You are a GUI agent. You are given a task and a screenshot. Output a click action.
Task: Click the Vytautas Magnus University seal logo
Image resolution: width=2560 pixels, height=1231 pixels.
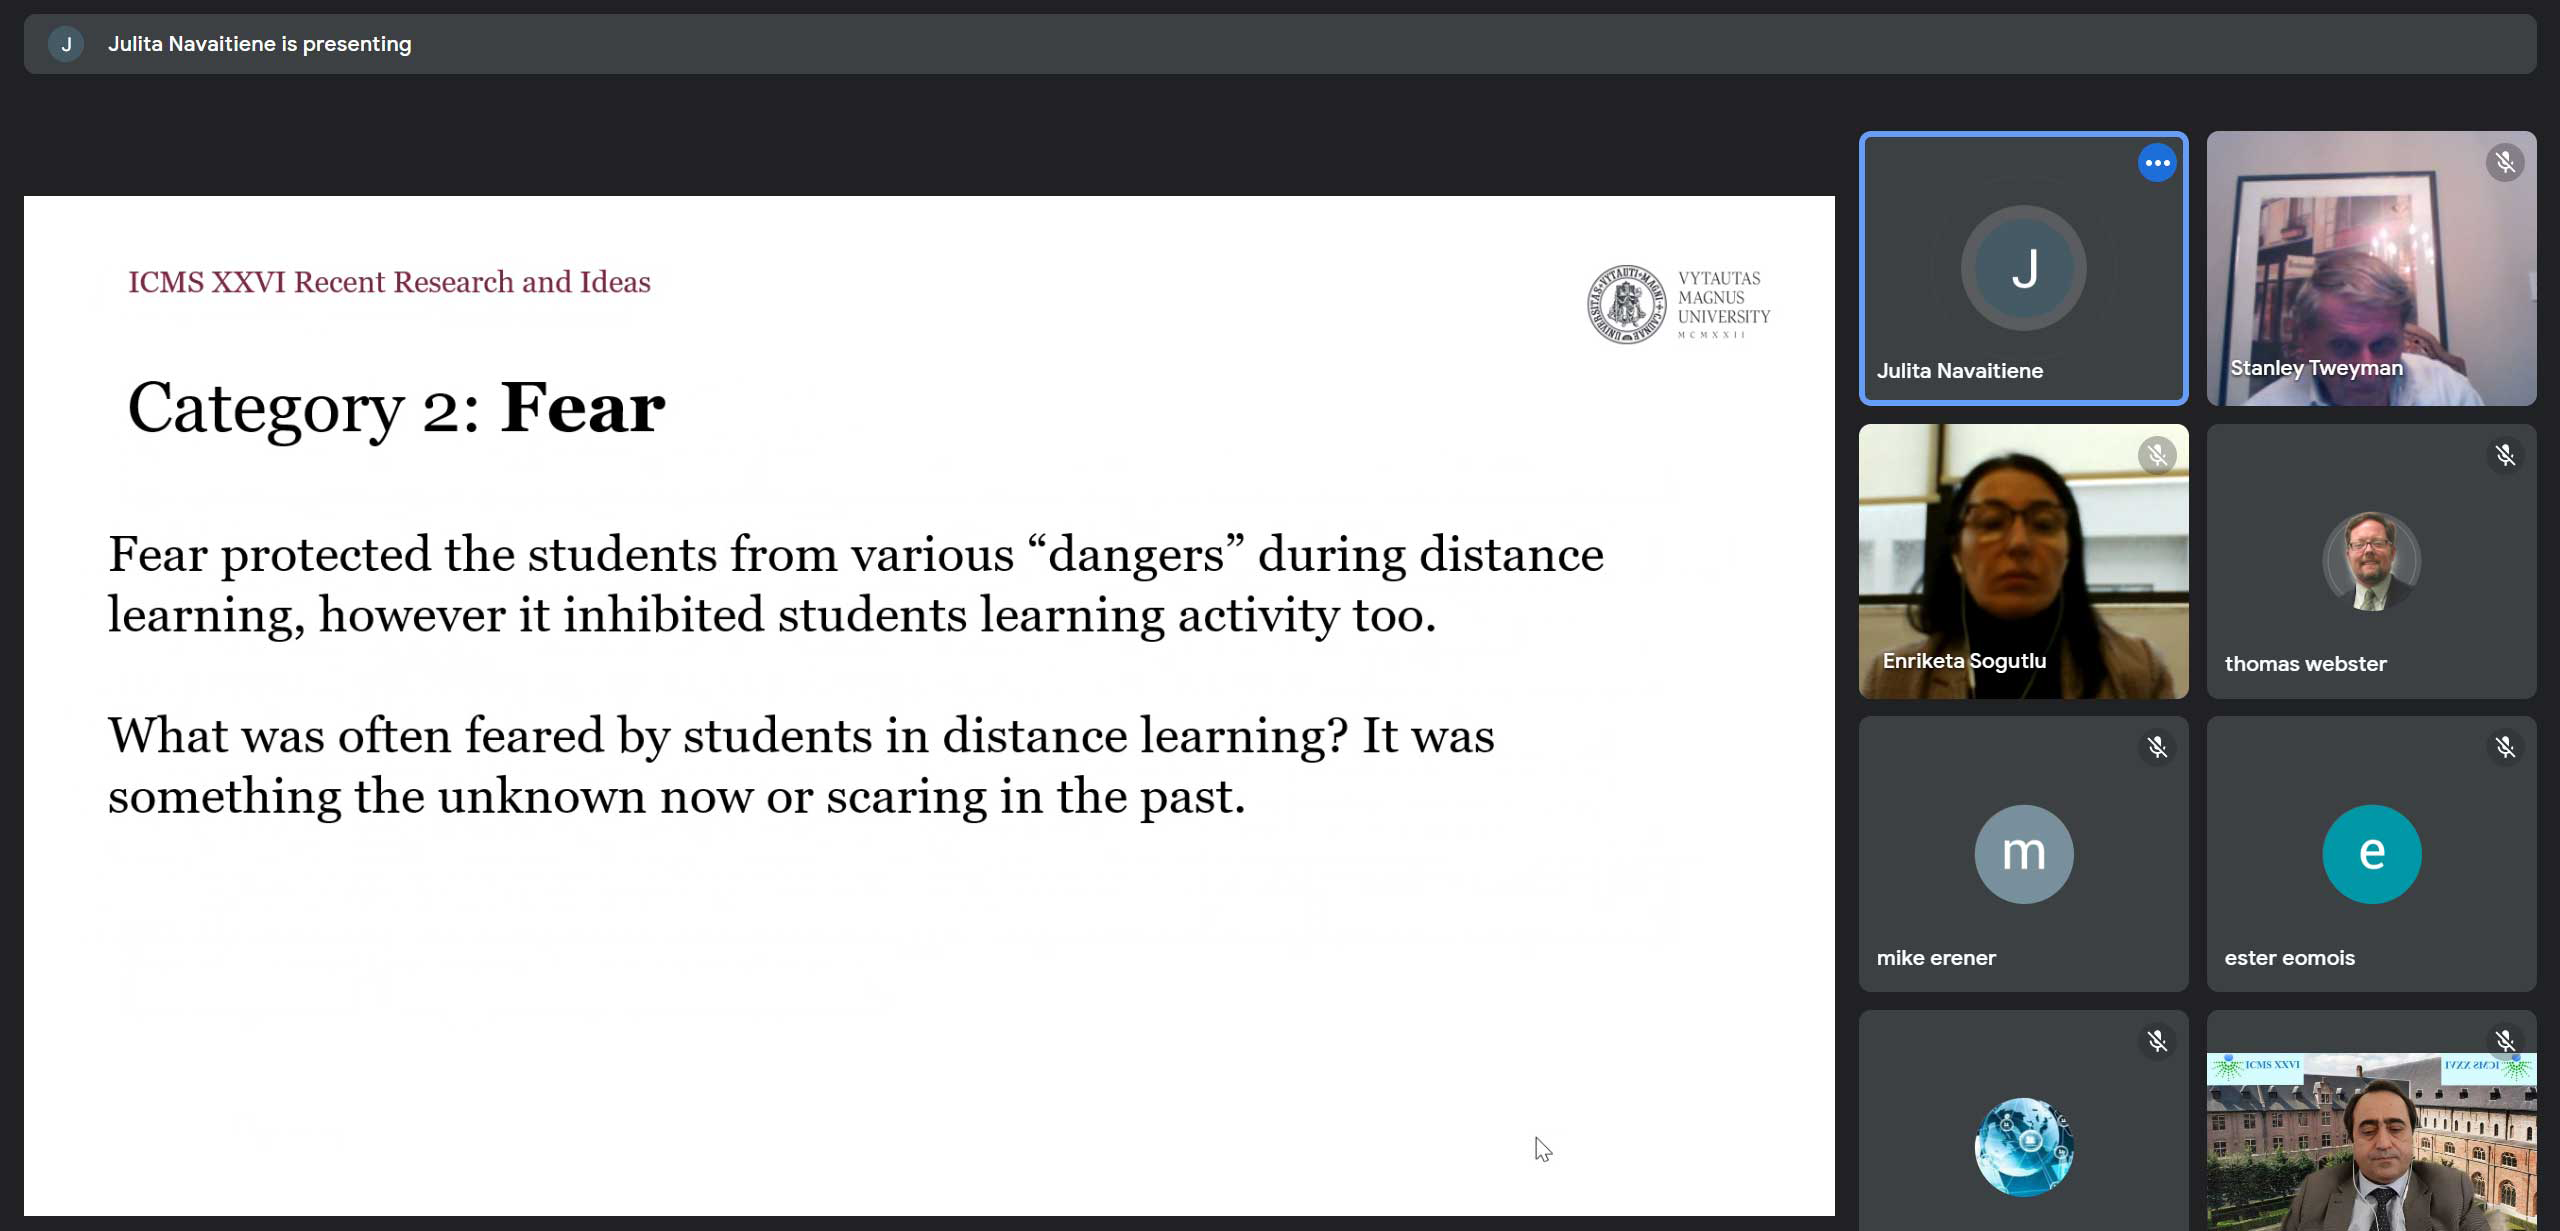[x=1627, y=304]
